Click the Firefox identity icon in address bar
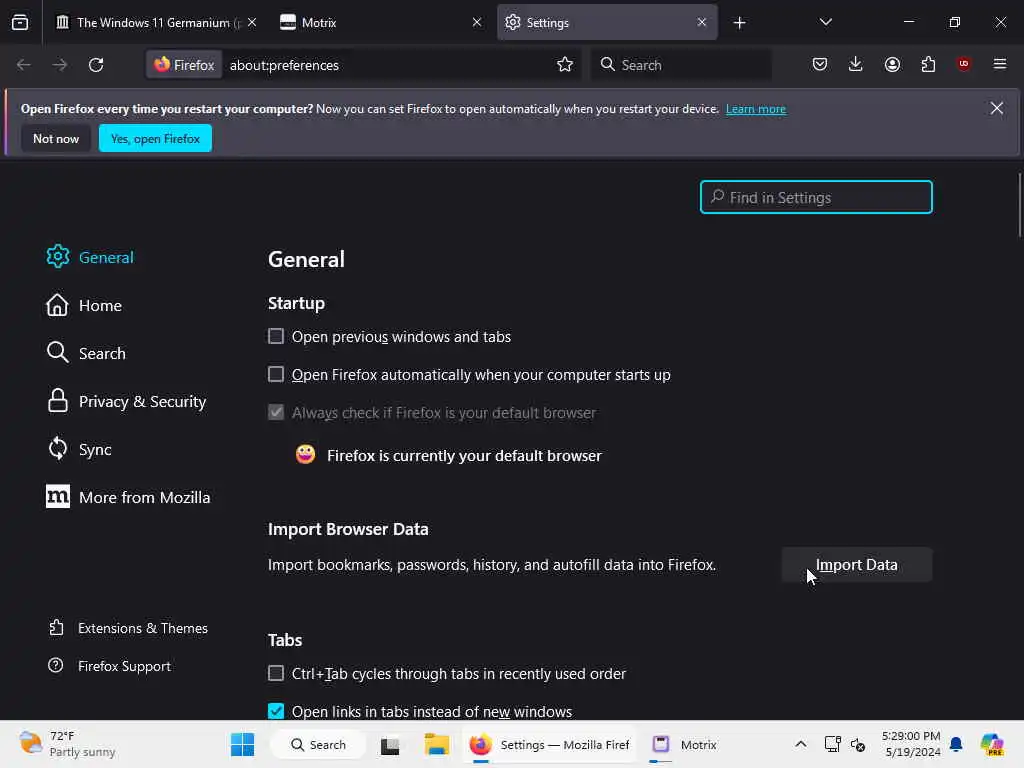The height and width of the screenshot is (768, 1024). (x=184, y=65)
